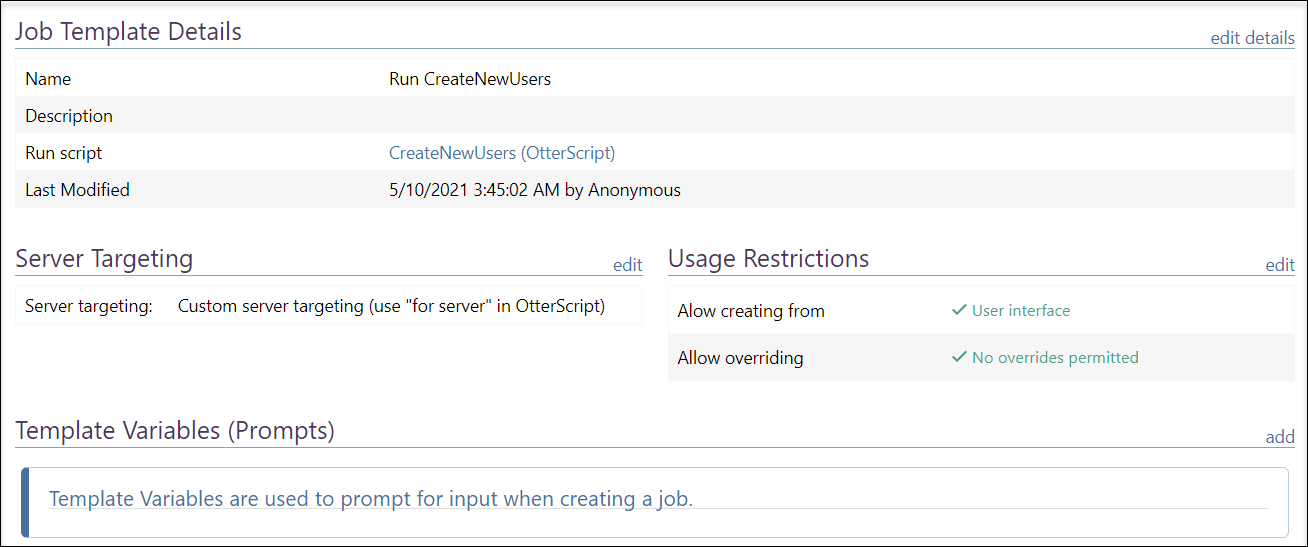Click the Usage Restrictions heading
This screenshot has width=1308, height=547.
(x=769, y=259)
